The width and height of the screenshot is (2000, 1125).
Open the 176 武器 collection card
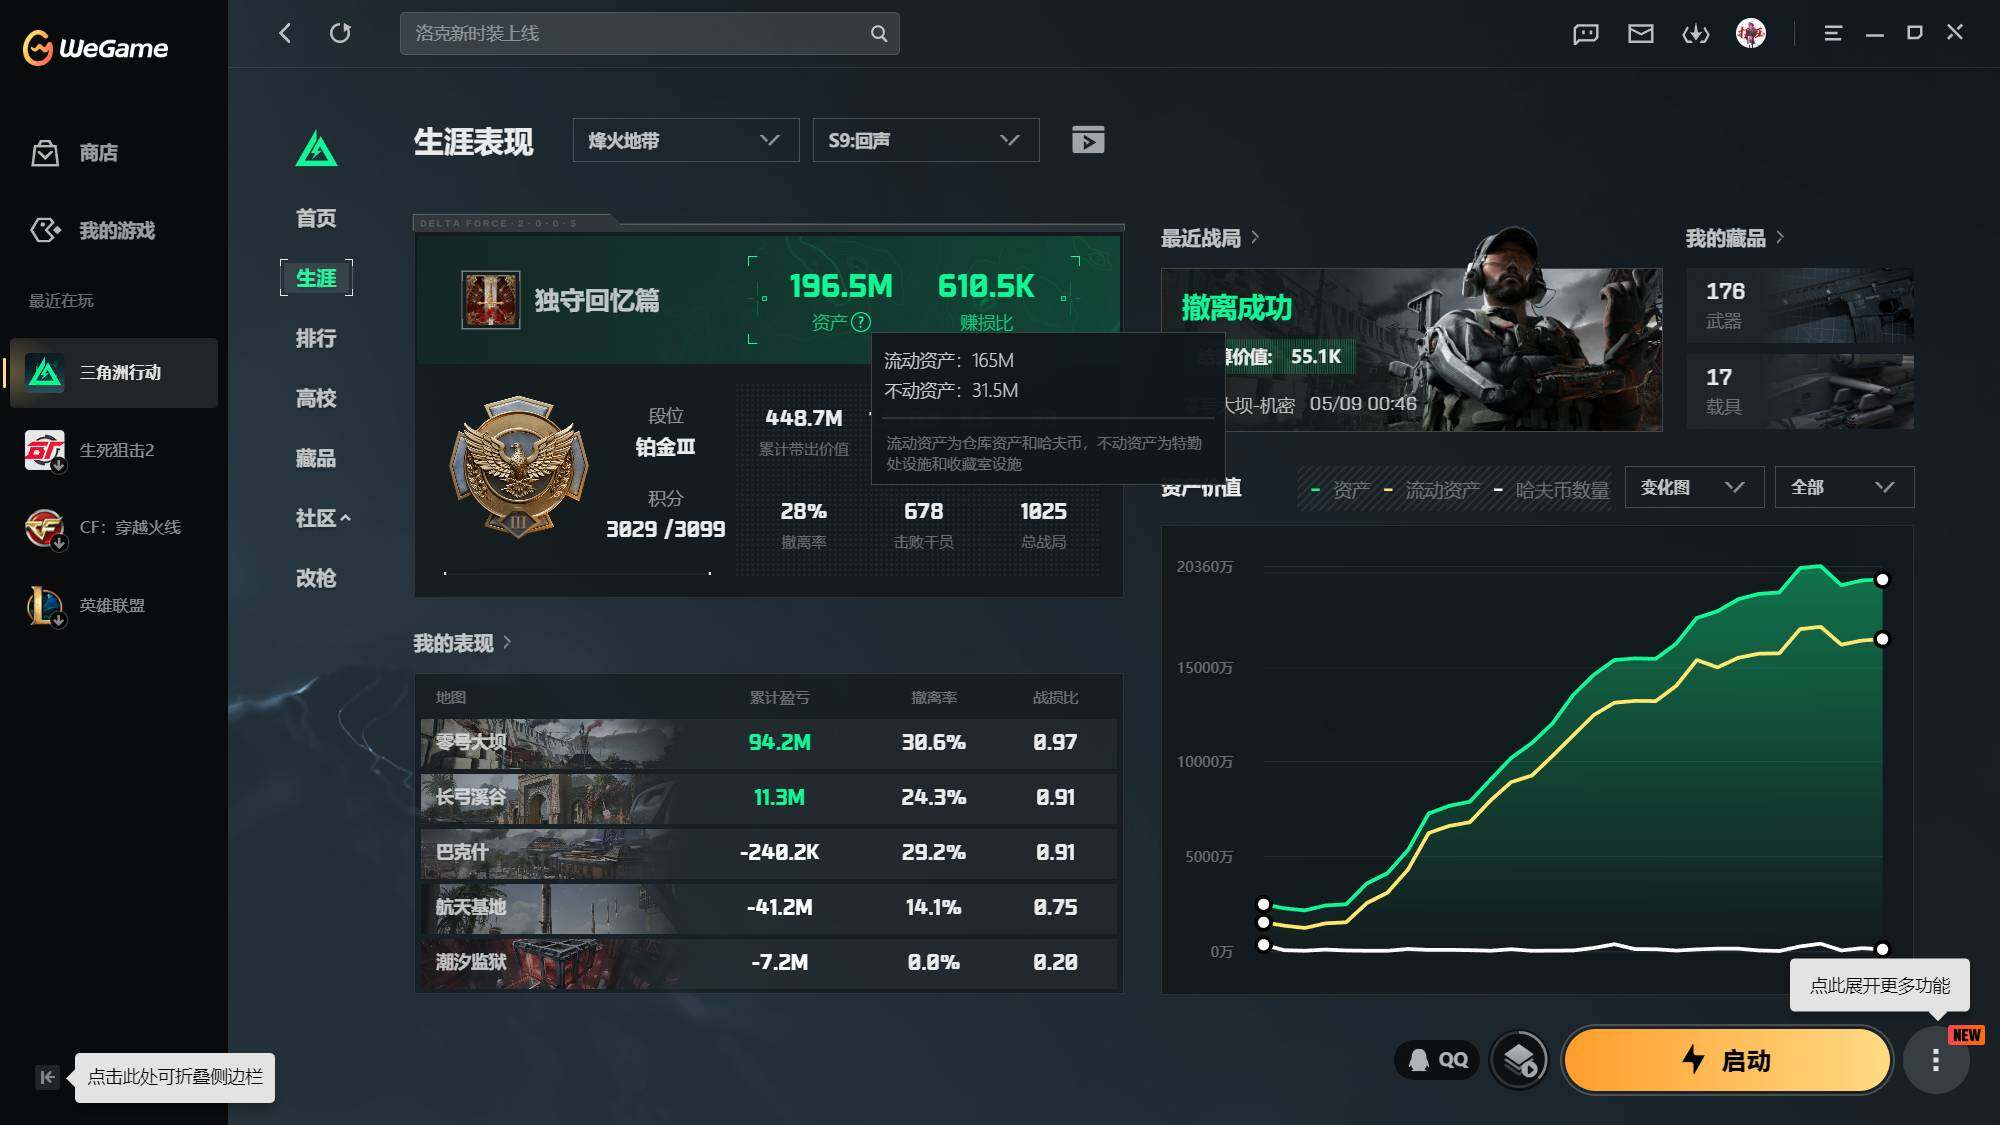(x=1800, y=305)
